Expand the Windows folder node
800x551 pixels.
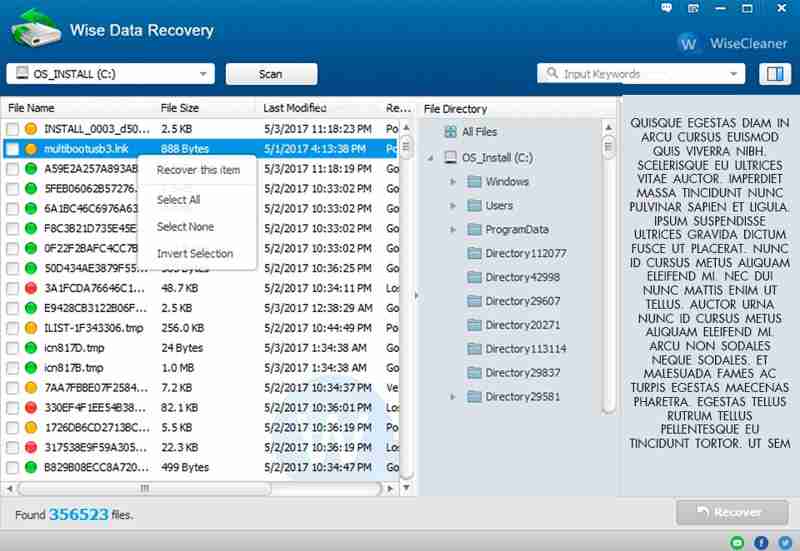point(453,182)
